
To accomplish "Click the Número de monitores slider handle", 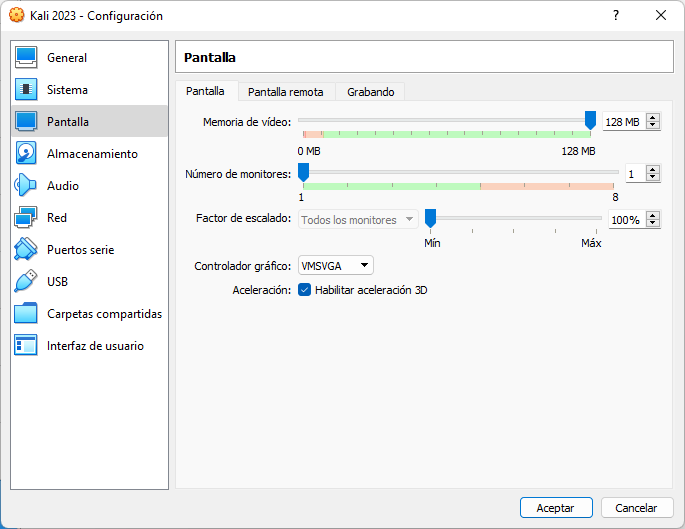I will pos(303,172).
